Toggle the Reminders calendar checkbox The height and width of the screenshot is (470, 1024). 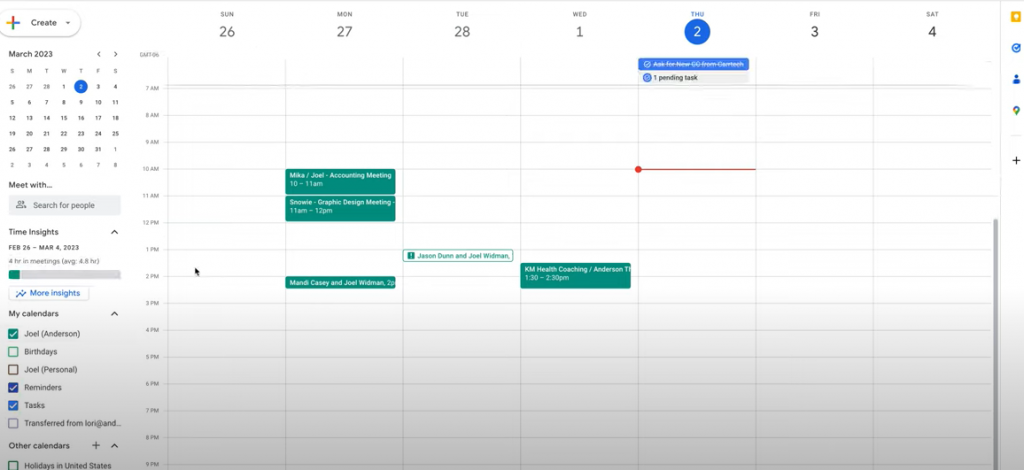pyautogui.click(x=14, y=388)
